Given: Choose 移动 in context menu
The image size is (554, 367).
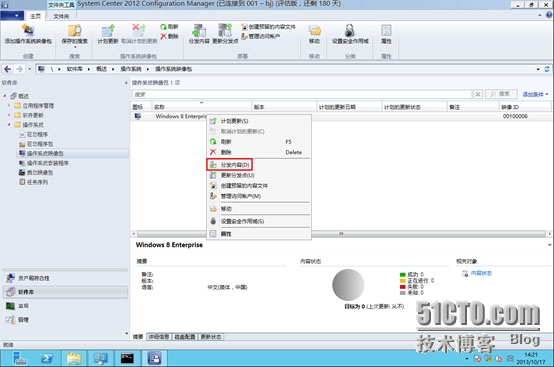Looking at the screenshot, I should (259, 209).
